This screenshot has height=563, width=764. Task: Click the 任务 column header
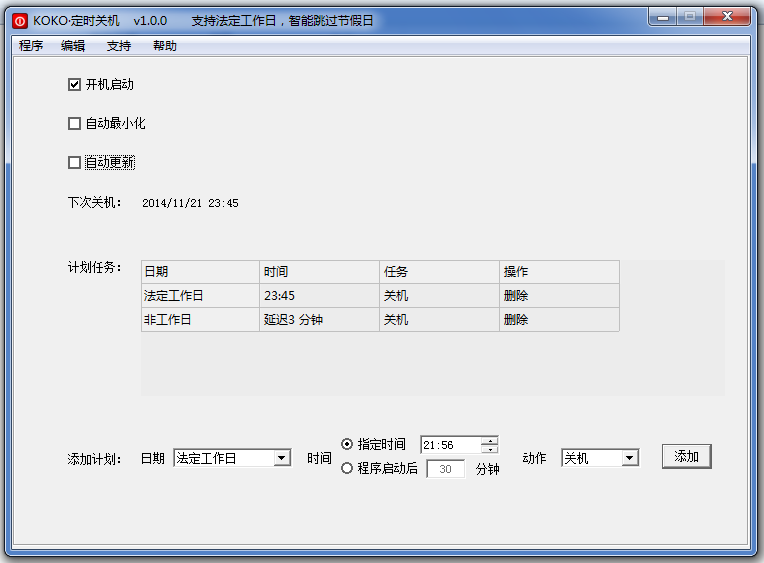[439, 272]
